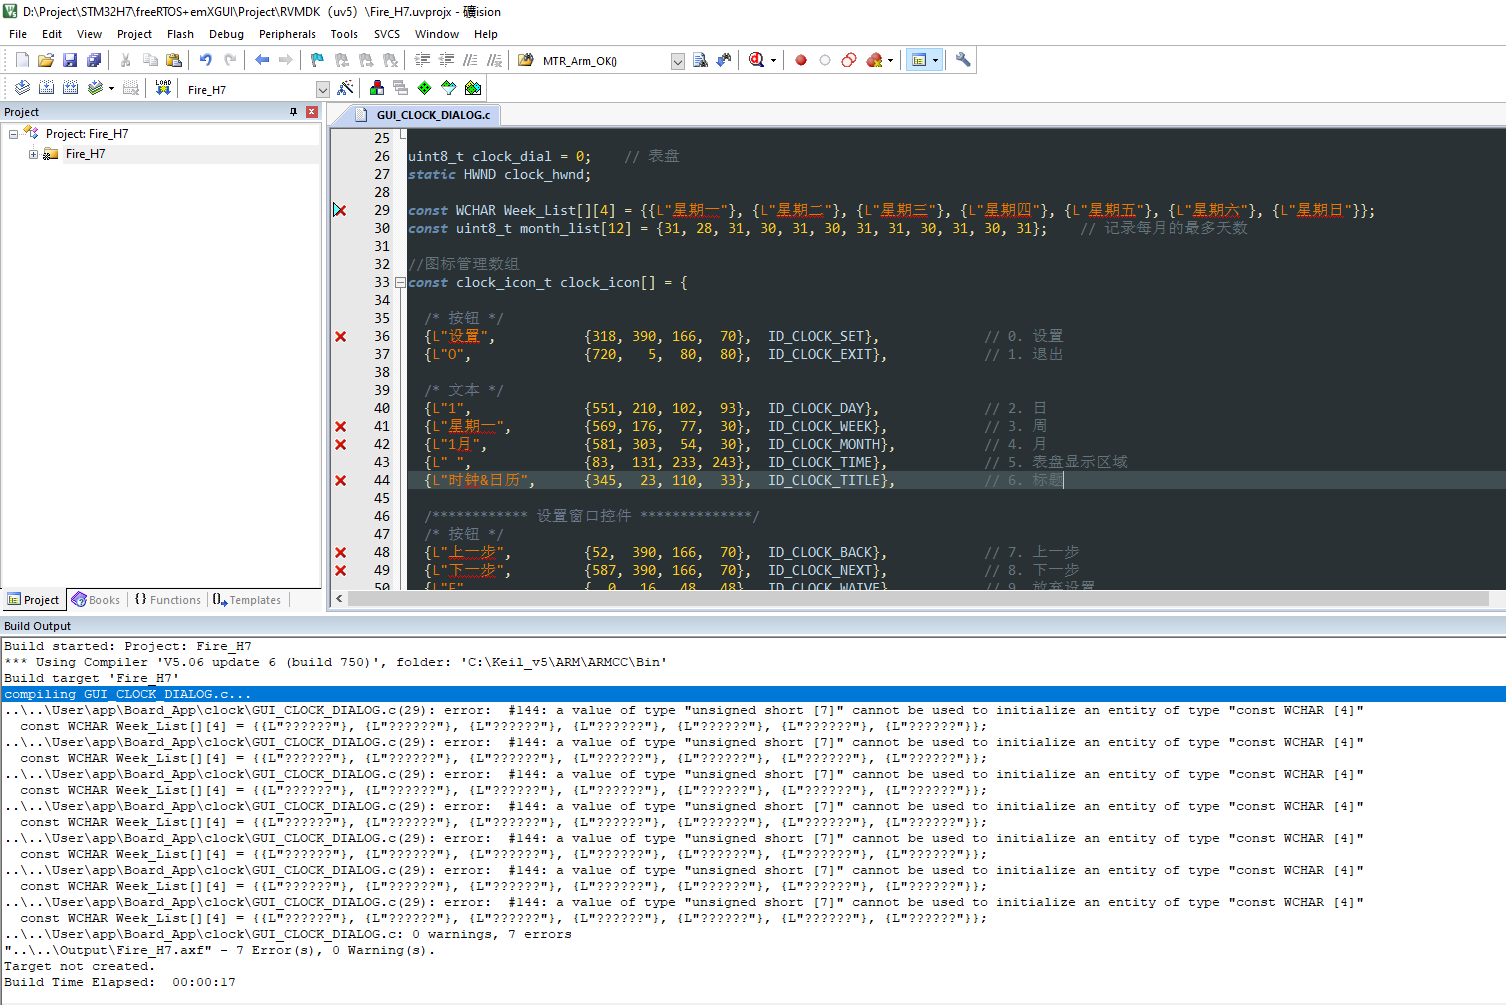The width and height of the screenshot is (1506, 1005).
Task: Open batch build dropdown arrow
Action: [x=111, y=88]
